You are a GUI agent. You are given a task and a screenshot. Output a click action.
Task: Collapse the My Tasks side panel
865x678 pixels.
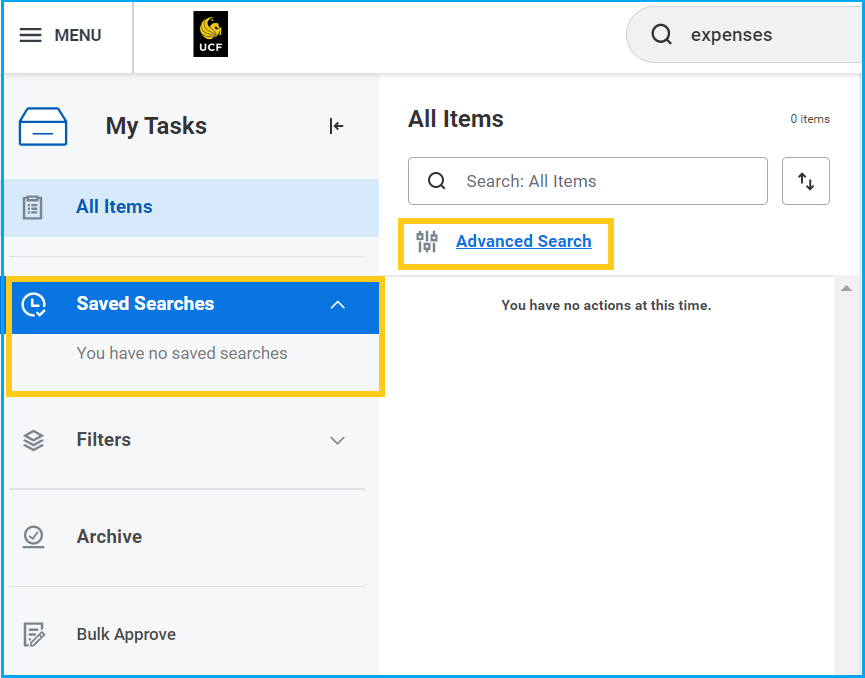337,127
